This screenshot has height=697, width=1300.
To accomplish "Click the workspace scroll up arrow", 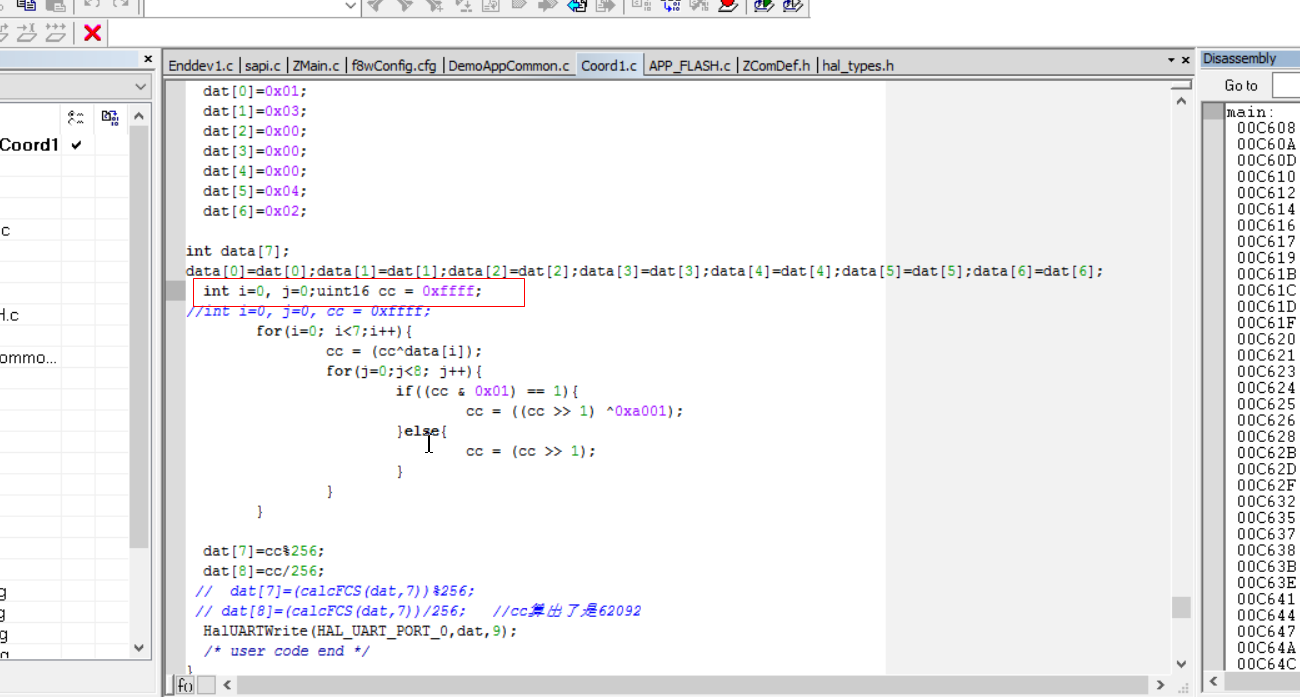I will coord(139,117).
